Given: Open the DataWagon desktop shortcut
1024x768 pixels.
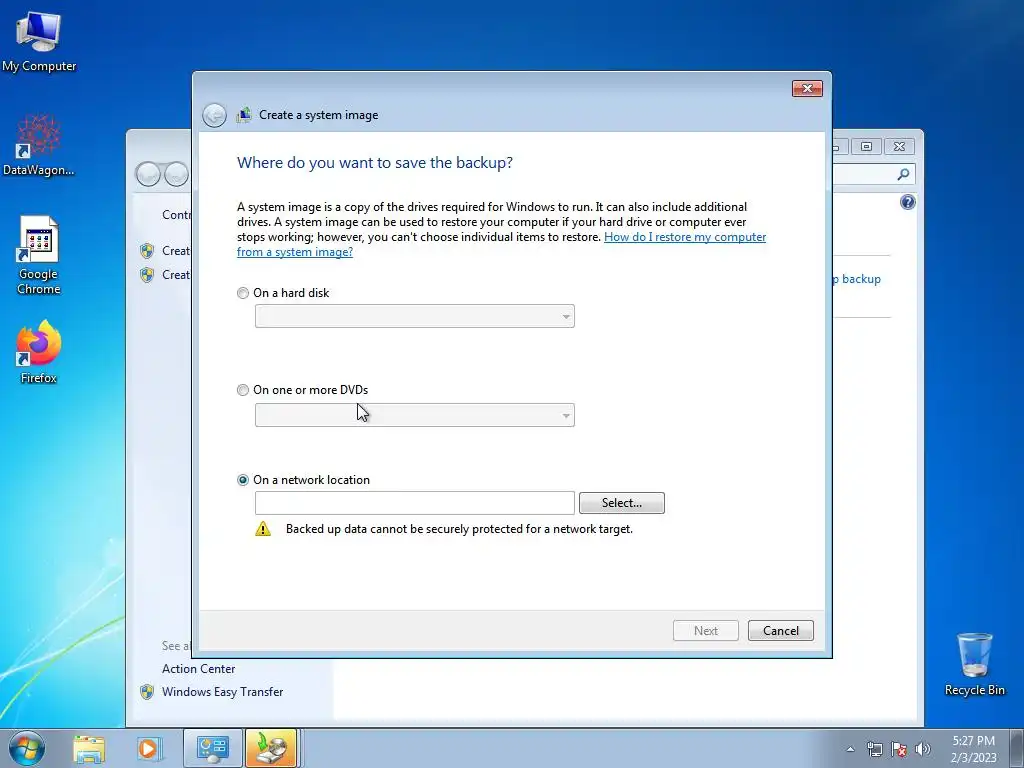Looking at the screenshot, I should click(x=39, y=145).
